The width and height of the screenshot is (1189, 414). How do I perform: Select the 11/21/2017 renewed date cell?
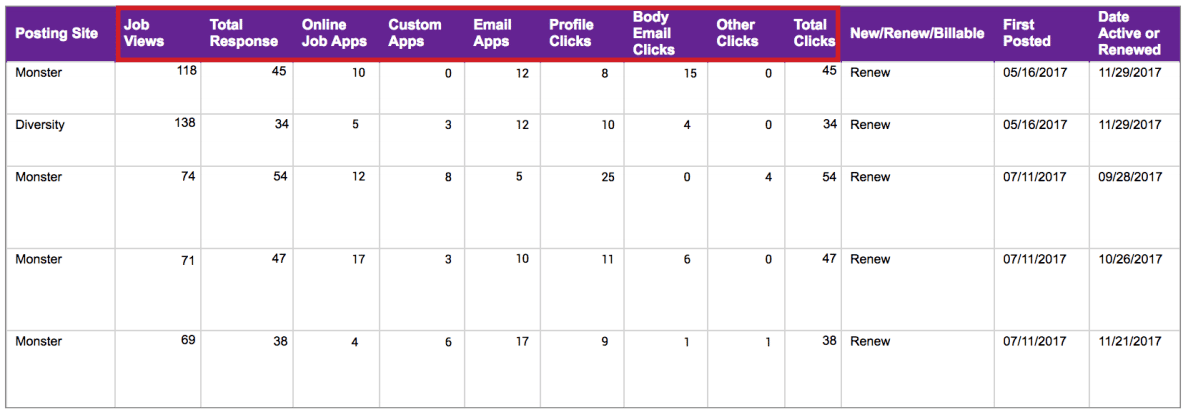1129,341
